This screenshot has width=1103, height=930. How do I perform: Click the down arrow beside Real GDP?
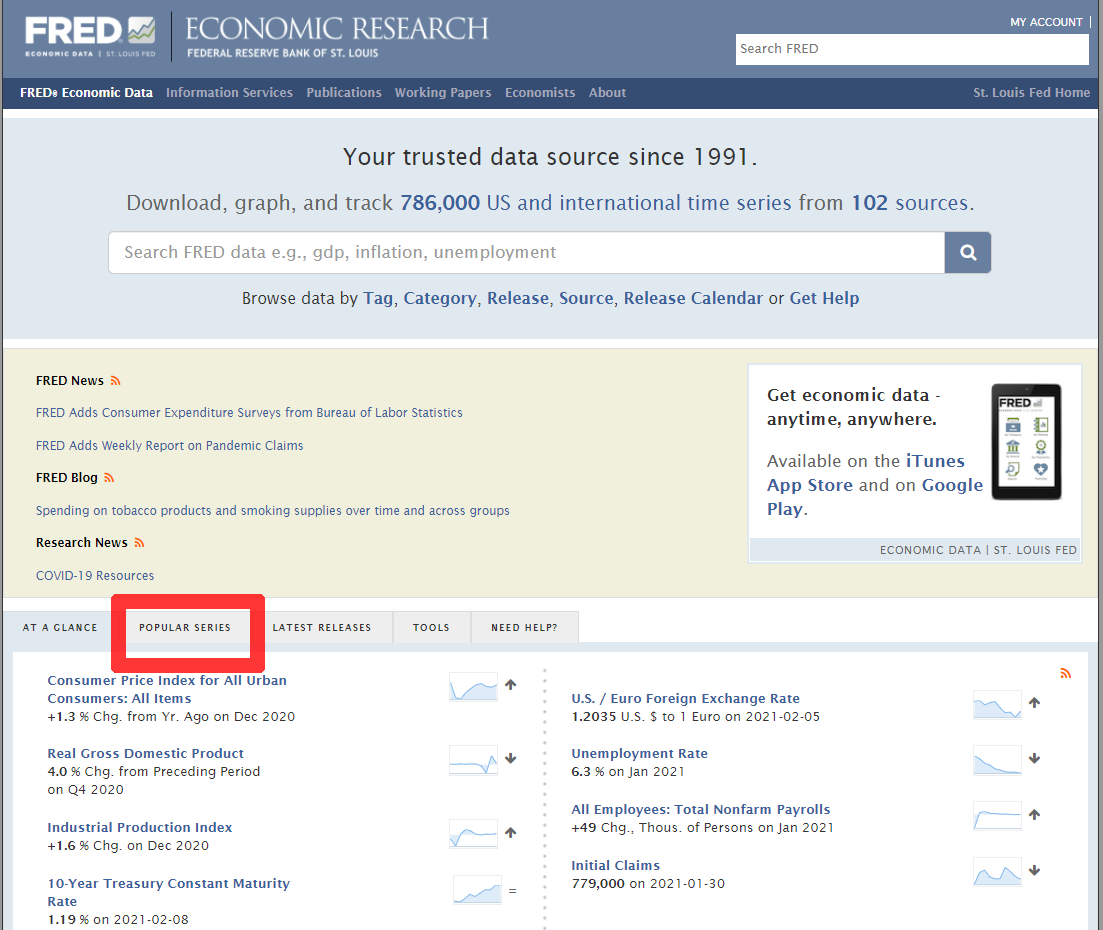pyautogui.click(x=511, y=758)
